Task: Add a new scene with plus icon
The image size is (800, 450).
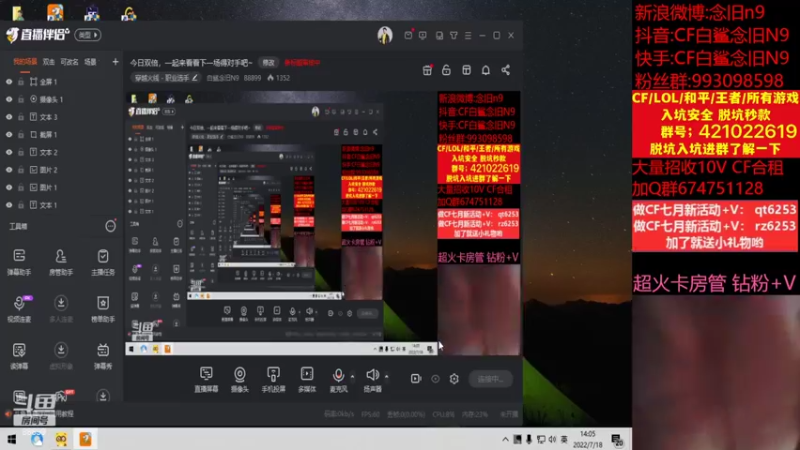Action: tap(115, 62)
